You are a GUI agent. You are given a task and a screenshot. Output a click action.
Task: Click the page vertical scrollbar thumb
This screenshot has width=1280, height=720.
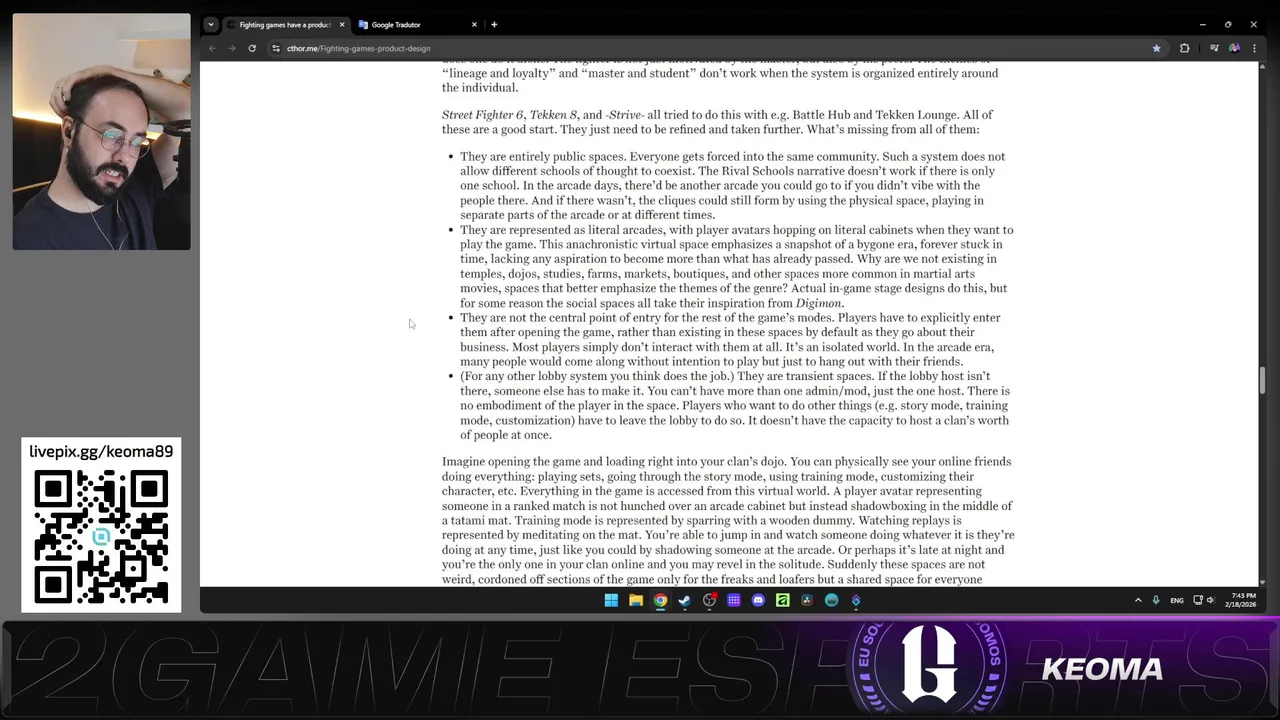coord(1263,380)
